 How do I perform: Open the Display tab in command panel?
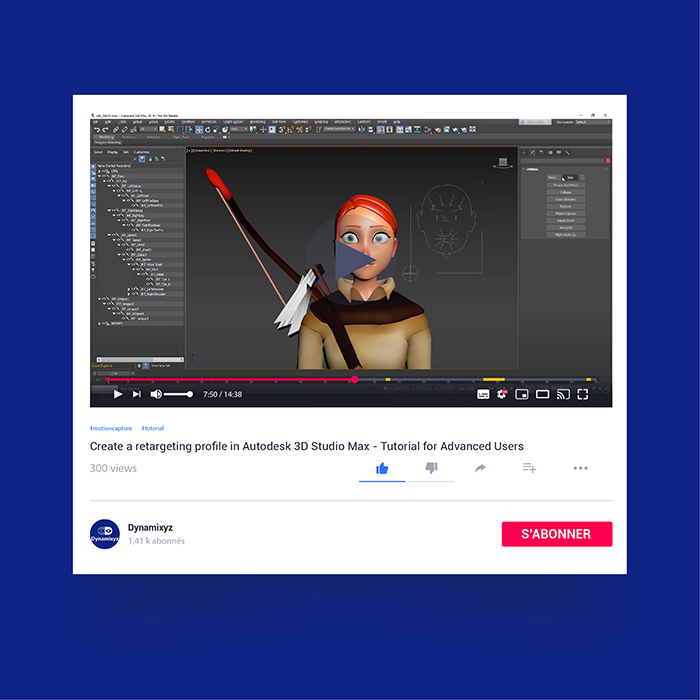tap(558, 152)
